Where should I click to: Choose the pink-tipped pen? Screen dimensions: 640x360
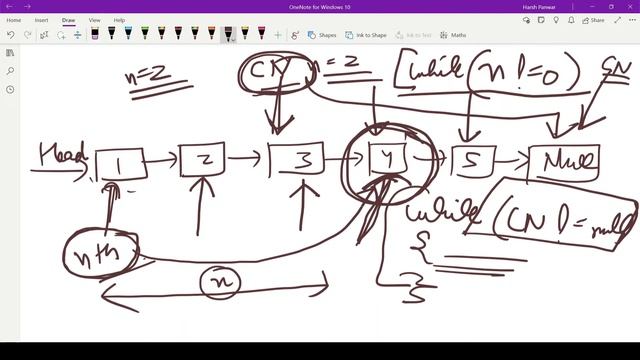coord(261,33)
